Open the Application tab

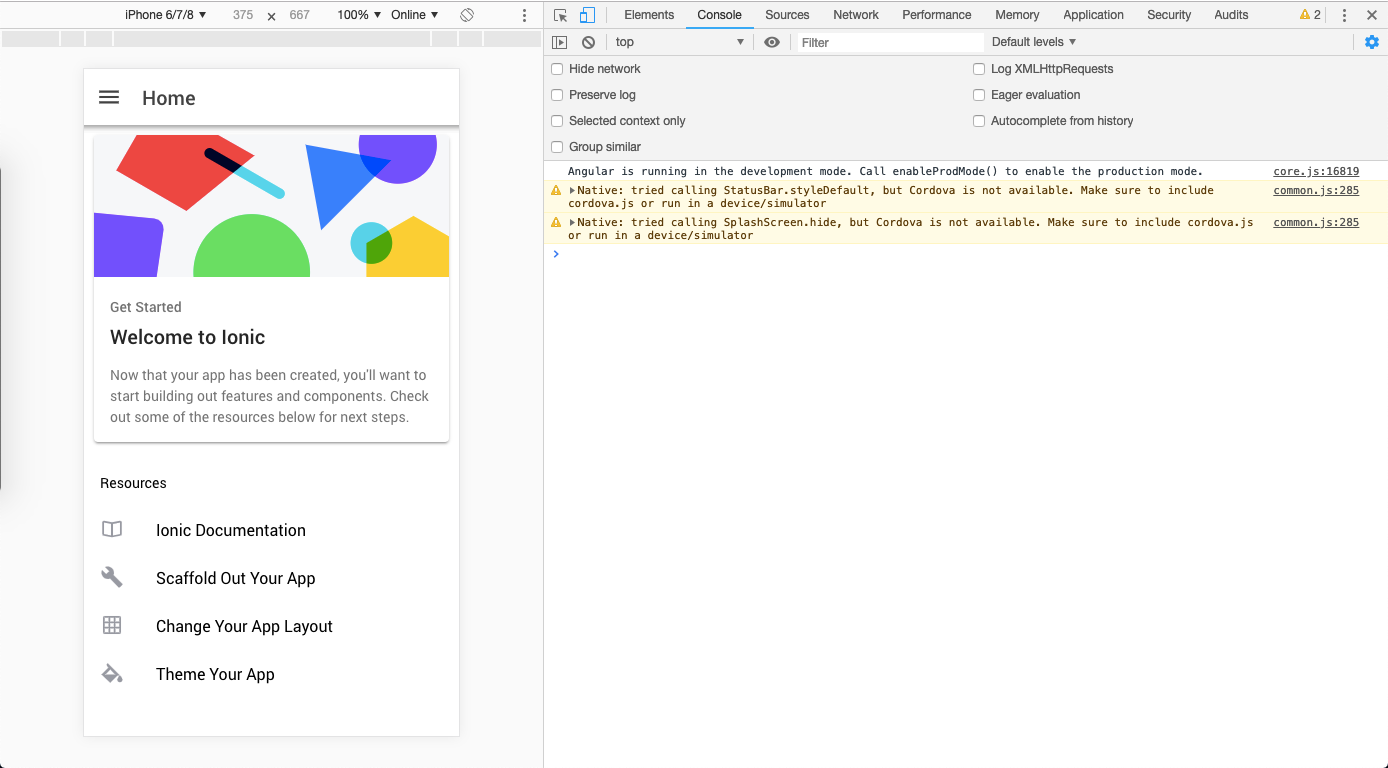coord(1093,15)
